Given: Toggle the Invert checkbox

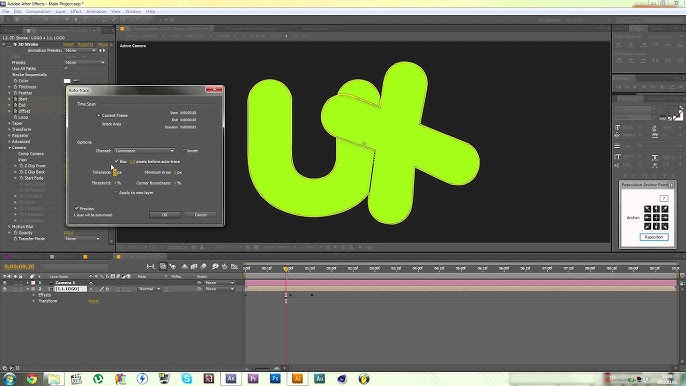Looking at the screenshot, I should tap(184, 151).
